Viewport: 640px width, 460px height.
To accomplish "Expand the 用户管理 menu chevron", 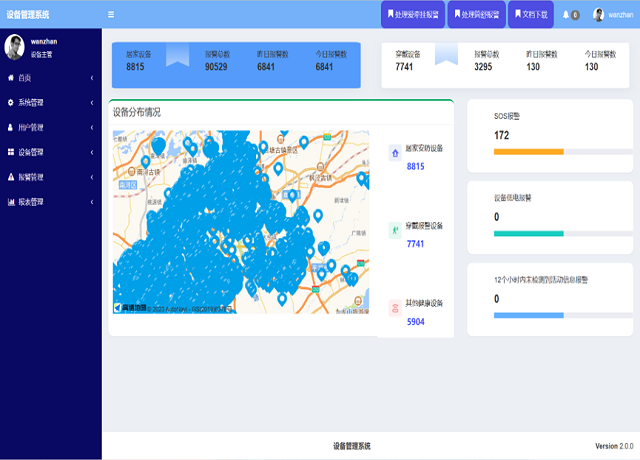I will click(x=92, y=127).
